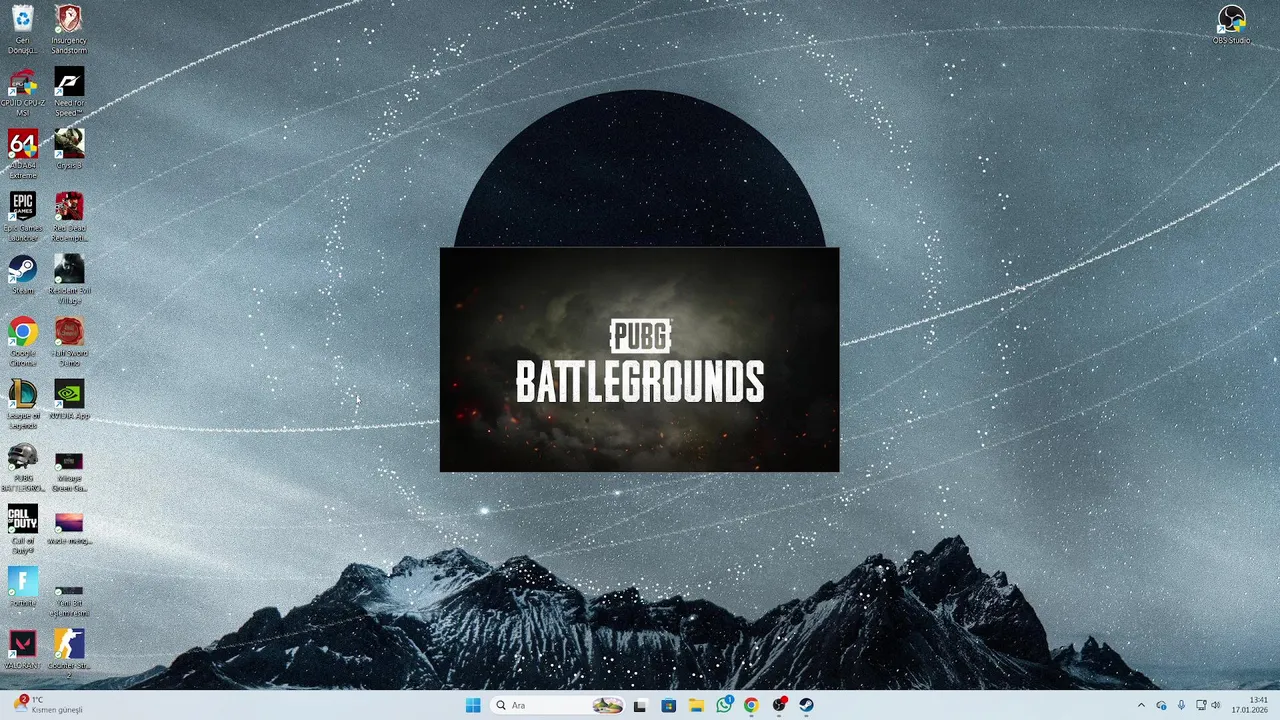The height and width of the screenshot is (720, 1280).
Task: Launch Call of Duty desktop shortcut
Action: pos(22,529)
